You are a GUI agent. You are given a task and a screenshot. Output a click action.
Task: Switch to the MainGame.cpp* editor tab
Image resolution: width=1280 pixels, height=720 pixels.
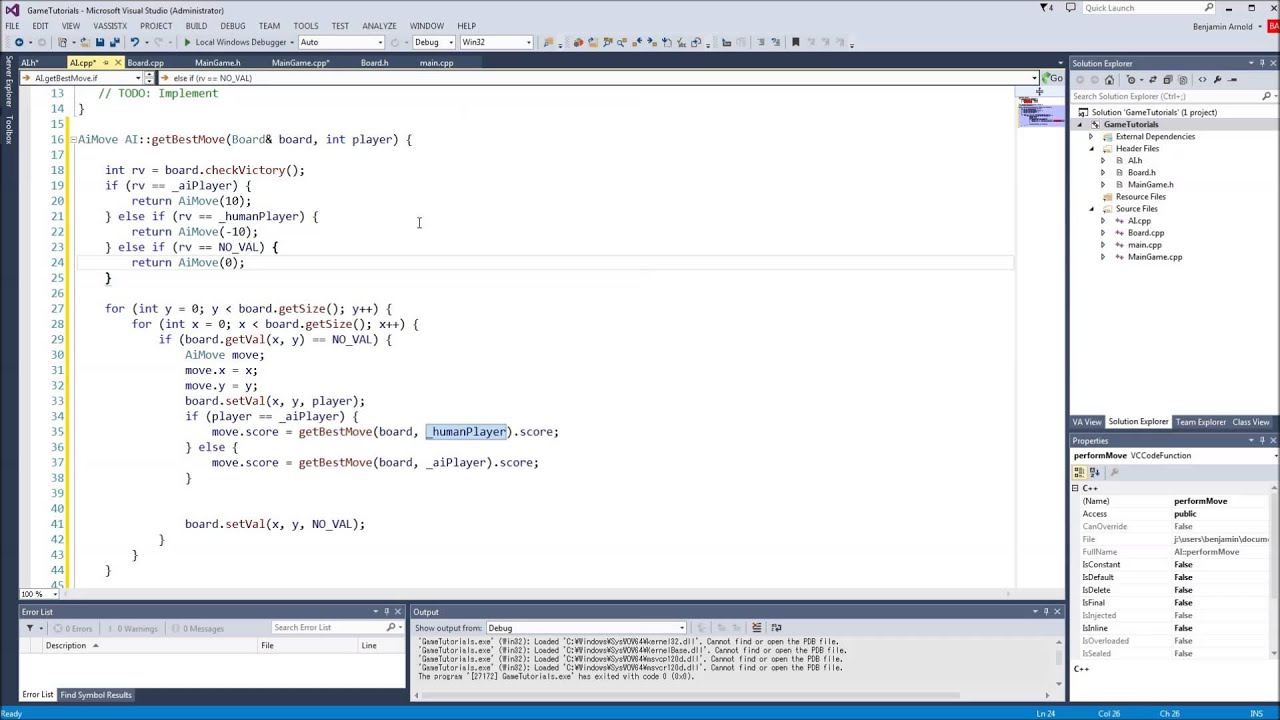point(300,63)
